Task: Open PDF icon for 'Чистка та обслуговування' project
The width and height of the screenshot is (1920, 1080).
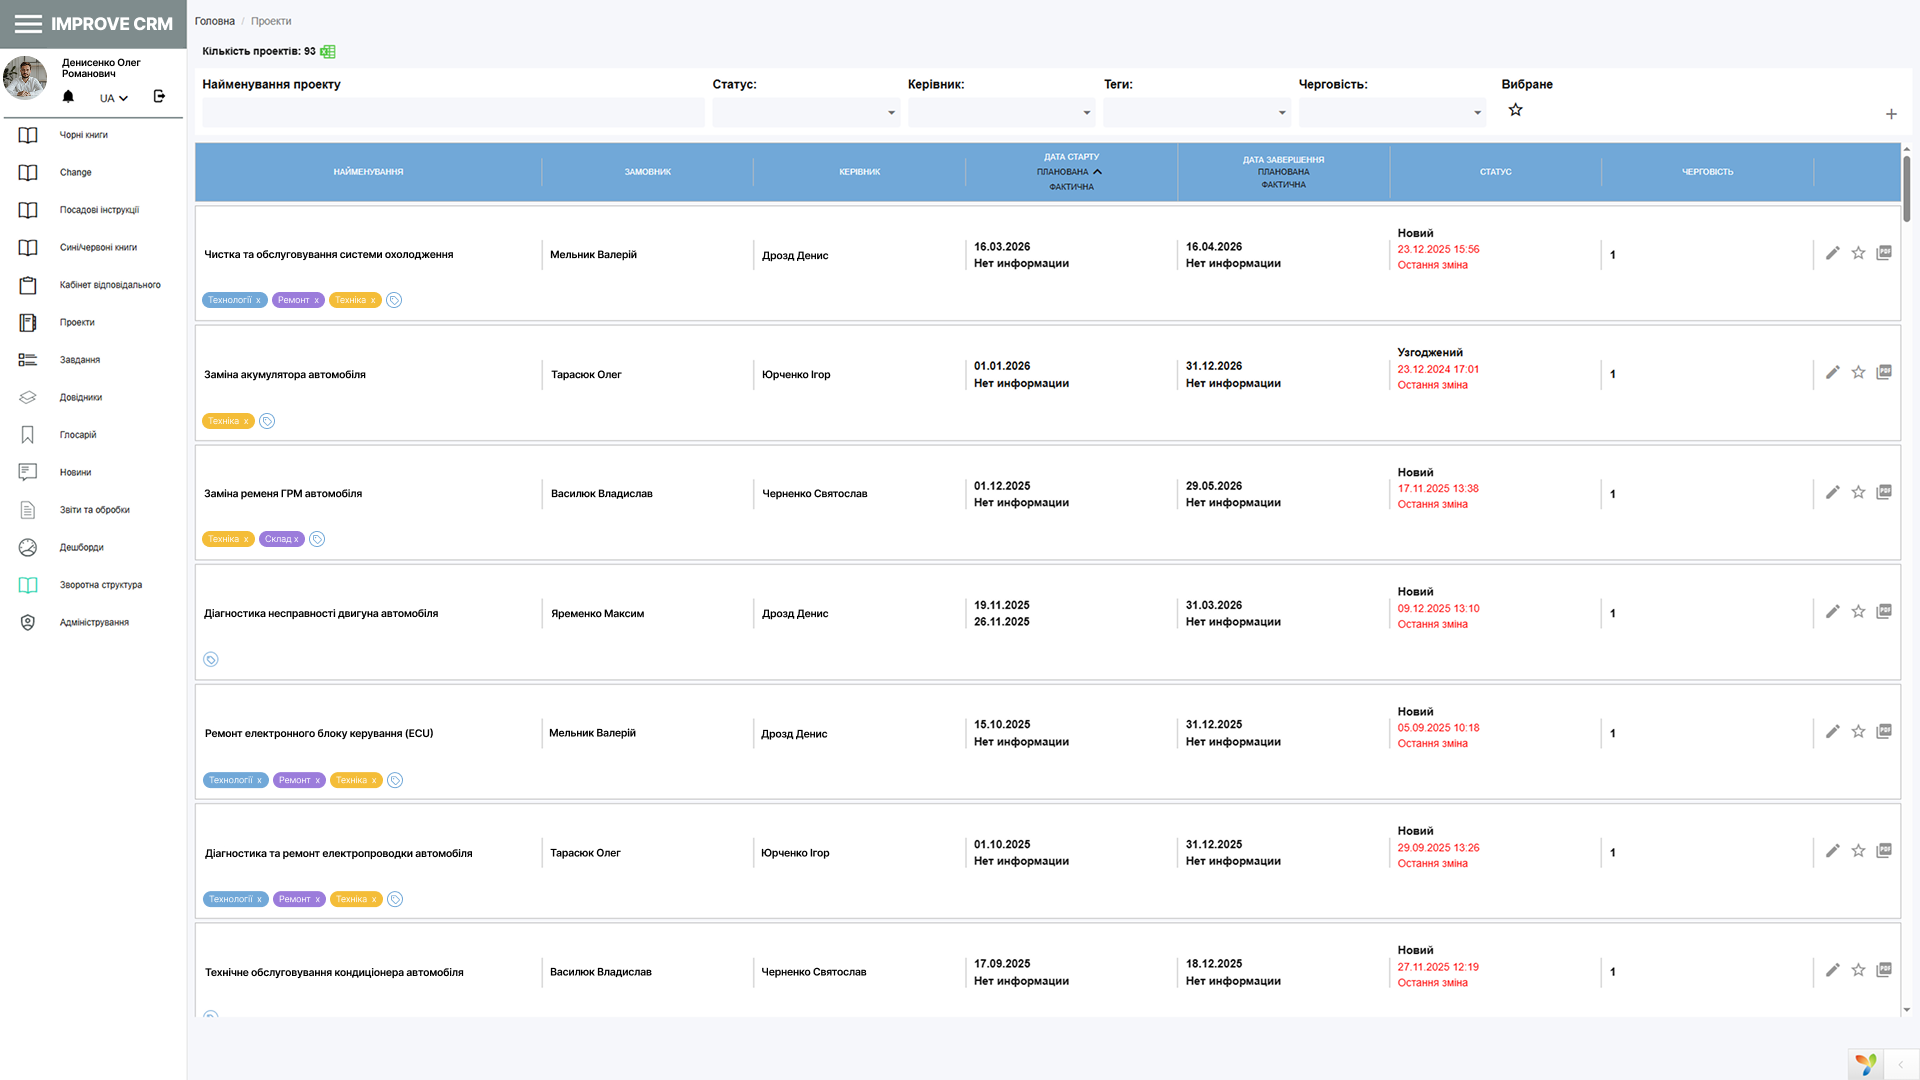Action: tap(1884, 253)
